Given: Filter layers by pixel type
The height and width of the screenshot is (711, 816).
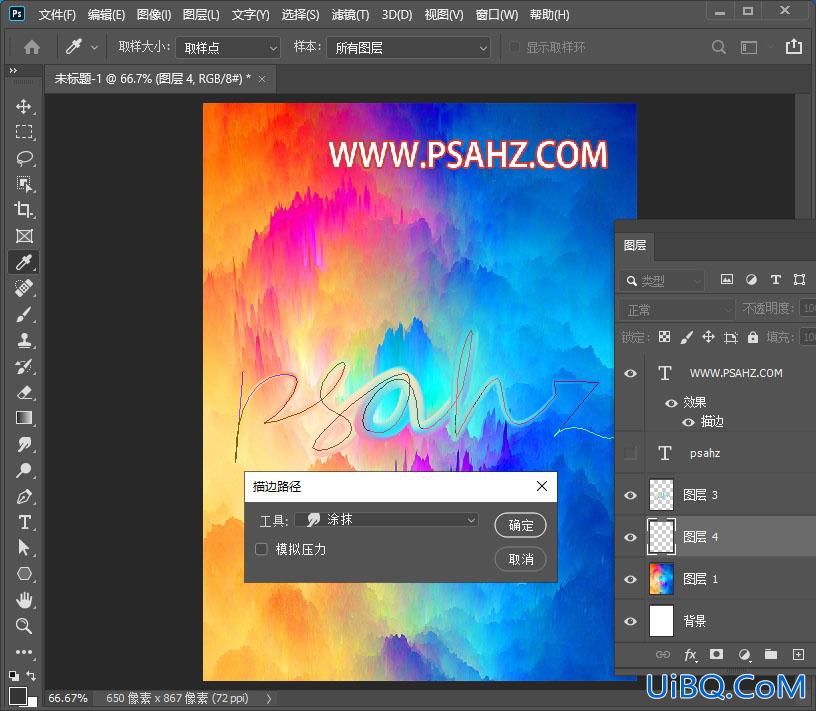Looking at the screenshot, I should (726, 280).
